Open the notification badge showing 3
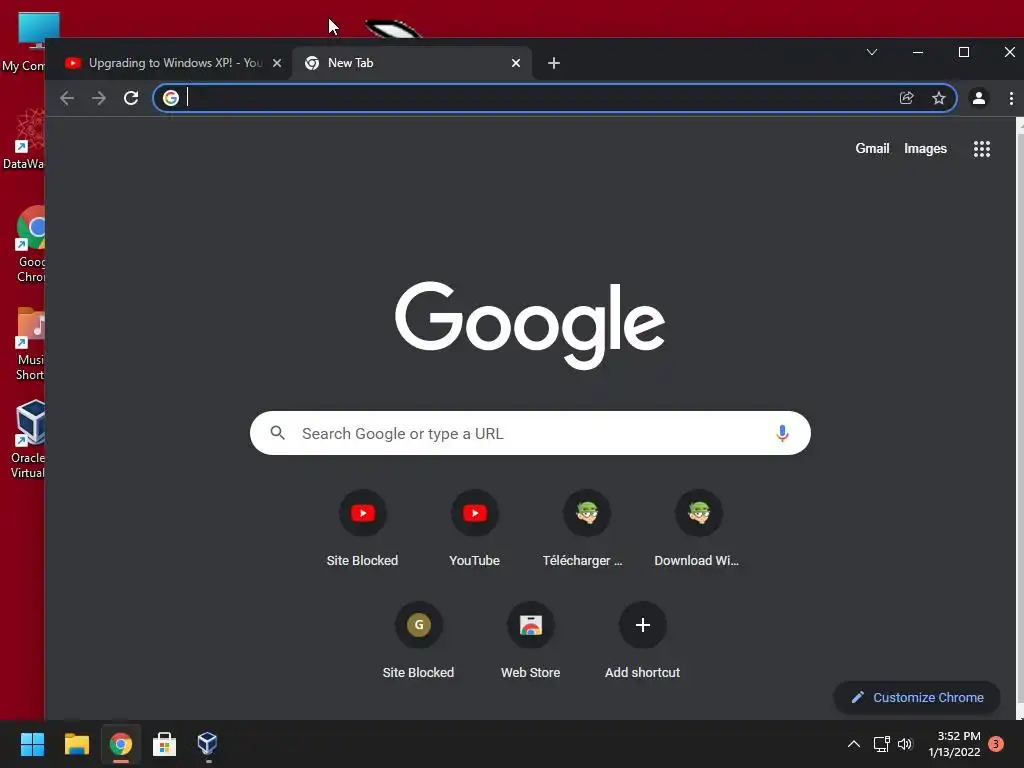This screenshot has height=768, width=1024. (x=996, y=744)
